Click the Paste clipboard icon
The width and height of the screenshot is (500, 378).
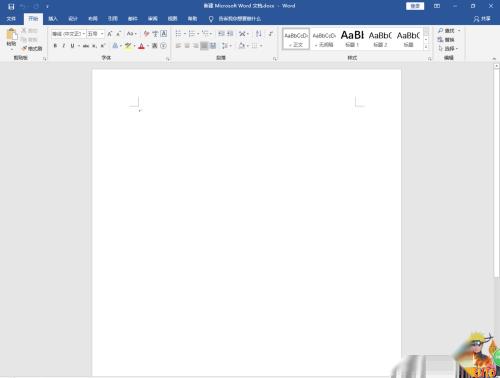(x=11, y=34)
